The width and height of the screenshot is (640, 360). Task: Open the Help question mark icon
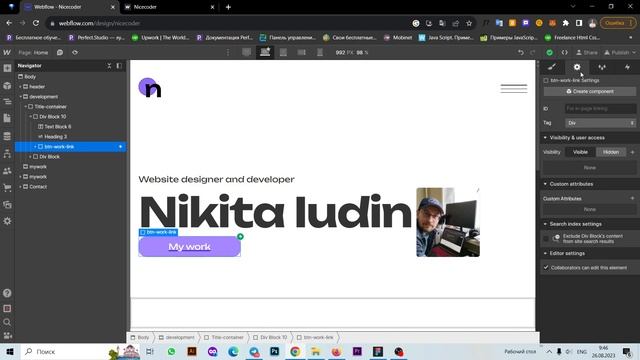(7, 293)
